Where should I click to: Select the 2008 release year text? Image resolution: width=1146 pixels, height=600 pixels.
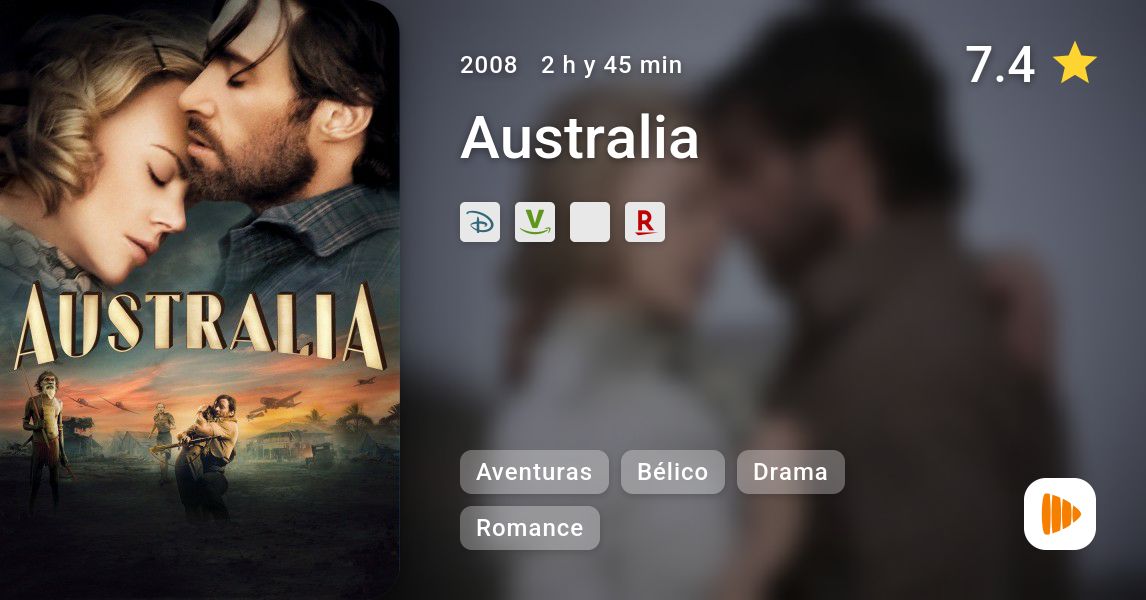[489, 65]
